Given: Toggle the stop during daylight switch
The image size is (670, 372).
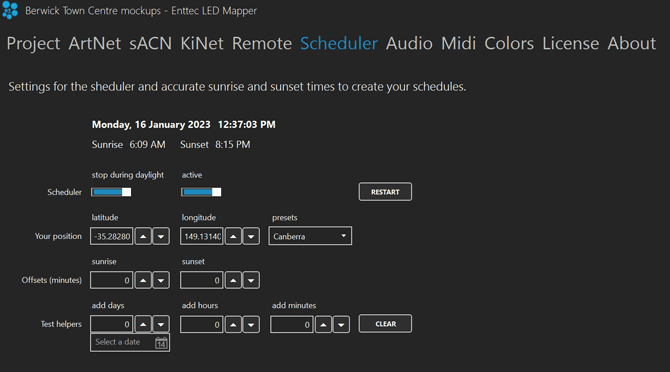Looking at the screenshot, I should (111, 192).
